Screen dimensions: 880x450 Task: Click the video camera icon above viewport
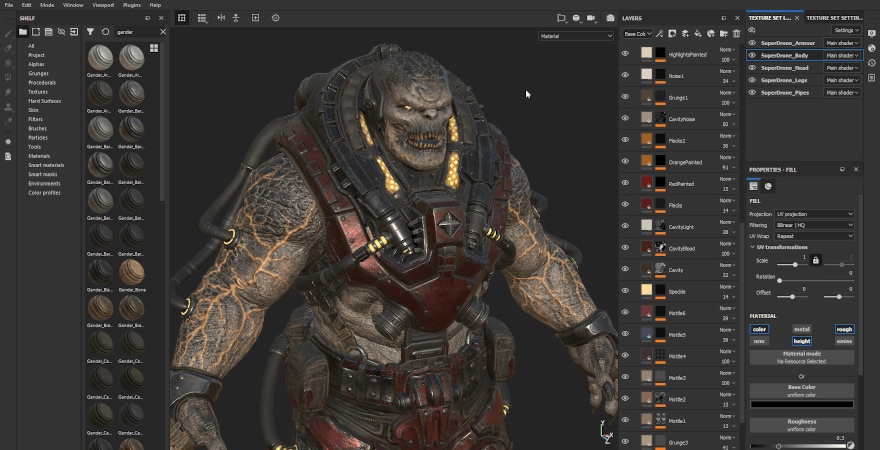[x=591, y=18]
